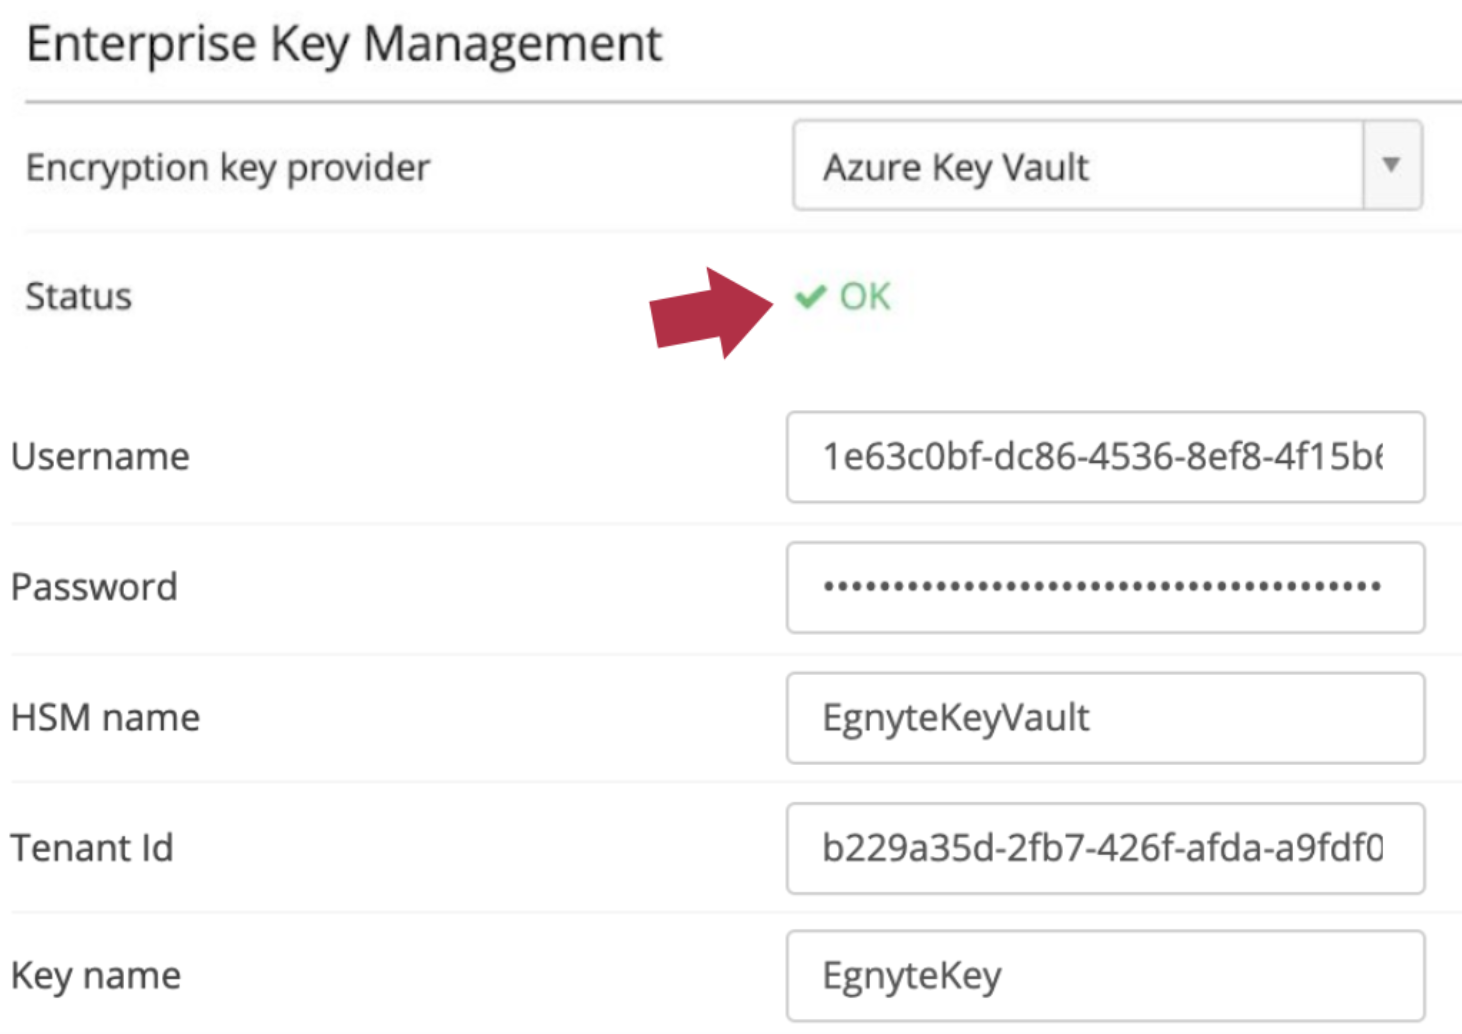
Task: Click the green checkmark status icon
Action: coord(810,296)
